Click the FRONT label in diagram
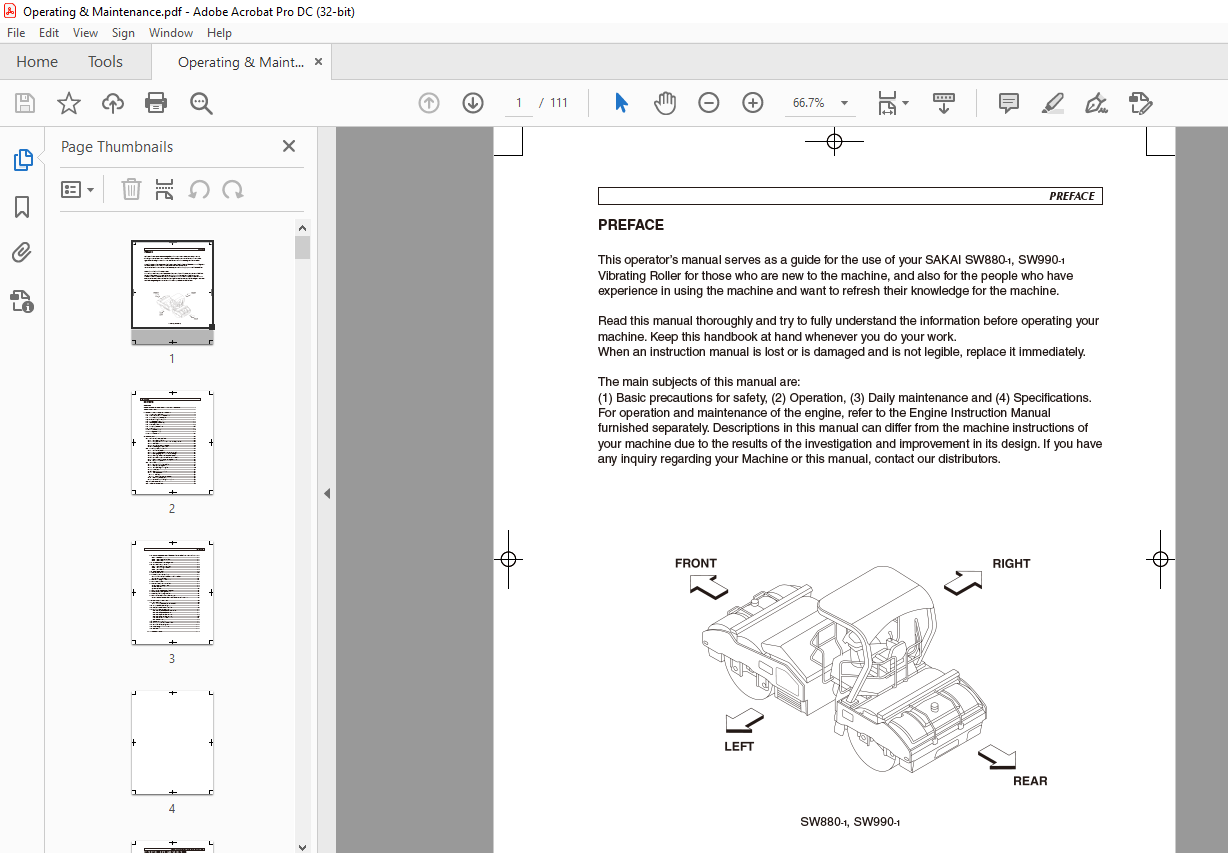This screenshot has width=1228, height=853. (696, 563)
